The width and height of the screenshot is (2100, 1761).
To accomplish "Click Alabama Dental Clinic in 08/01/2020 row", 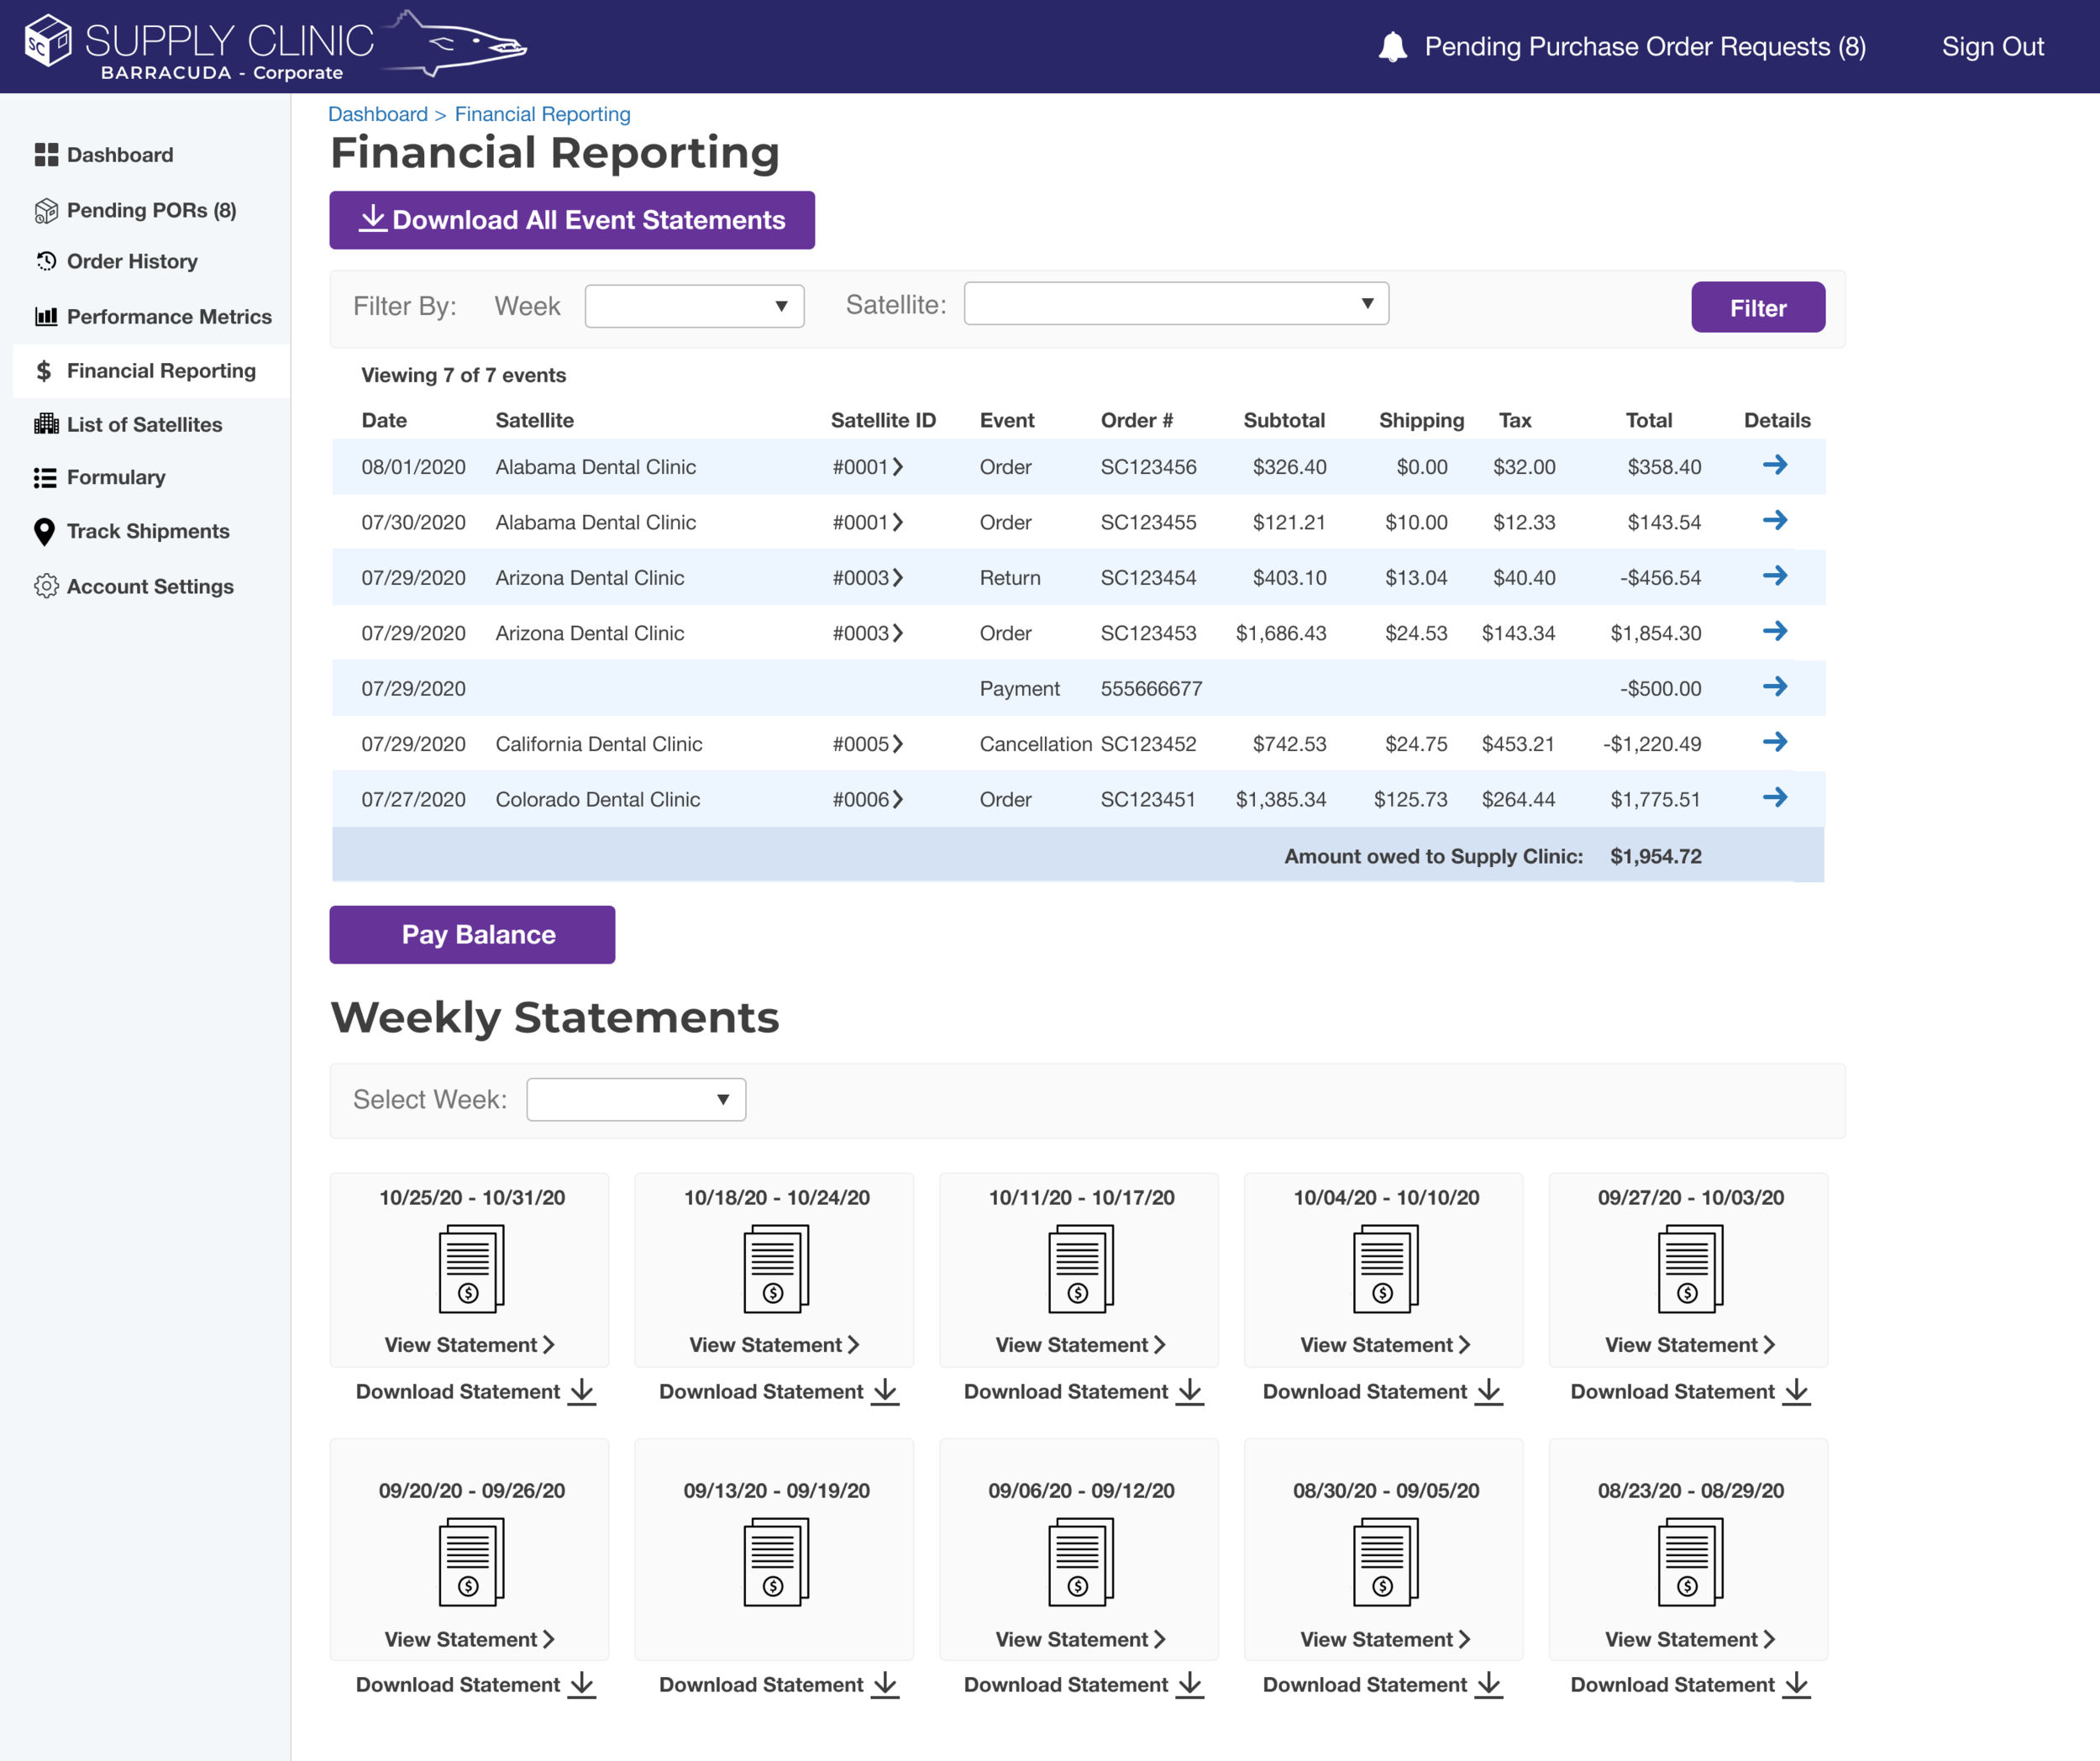I will 596,467.
